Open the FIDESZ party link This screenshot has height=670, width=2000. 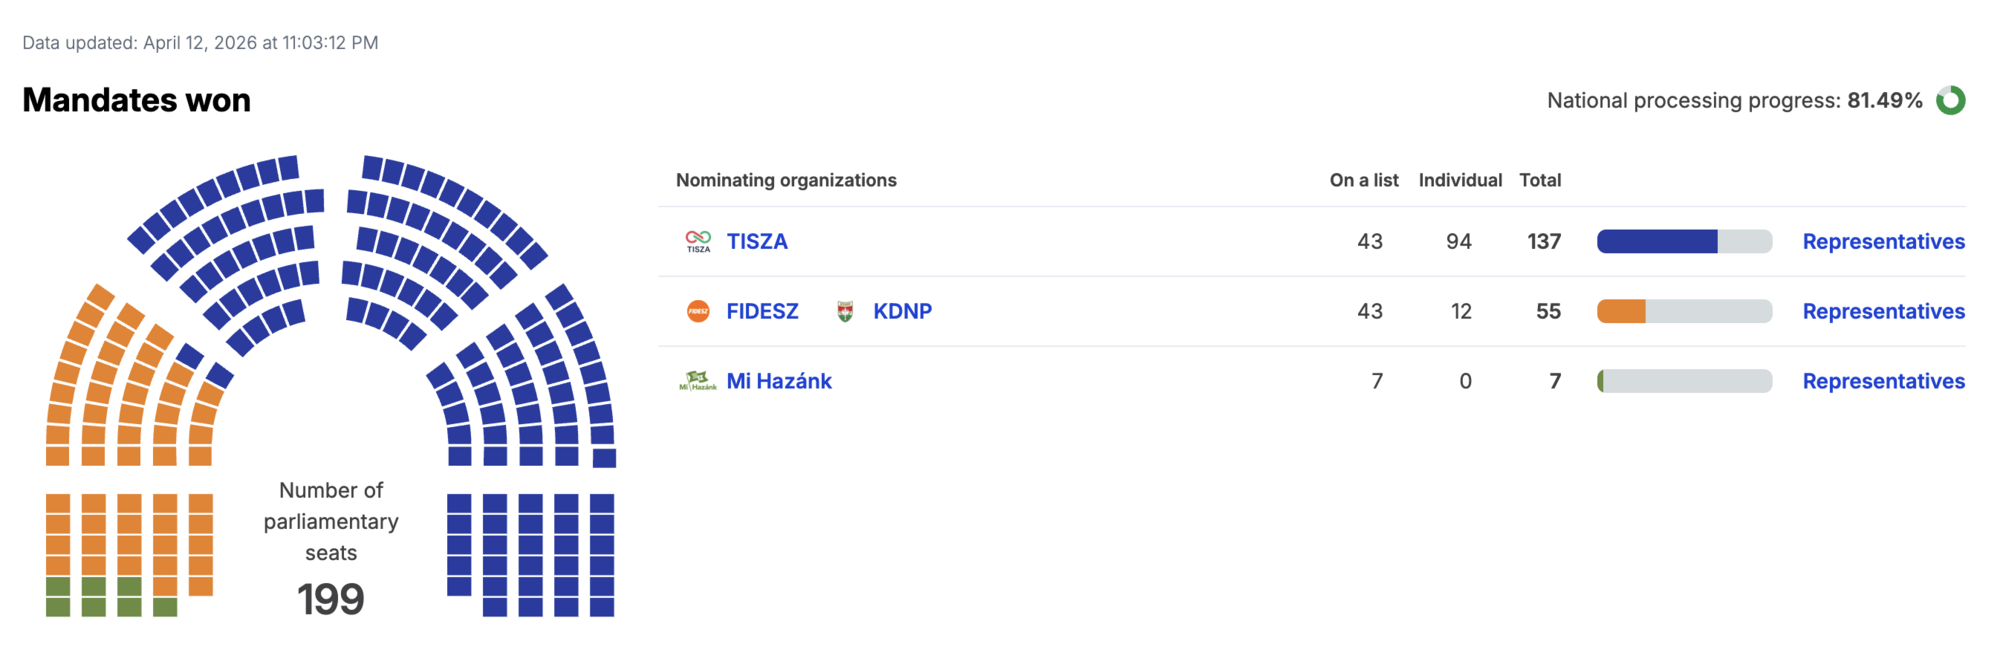[762, 311]
